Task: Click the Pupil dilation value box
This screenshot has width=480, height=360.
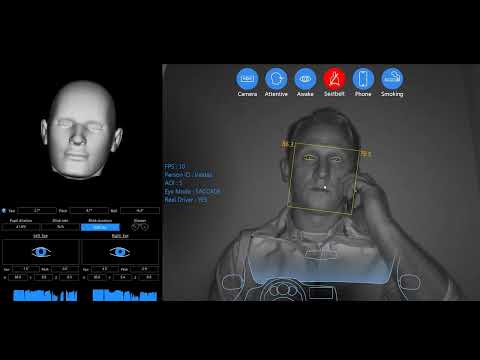Action: coord(21,227)
